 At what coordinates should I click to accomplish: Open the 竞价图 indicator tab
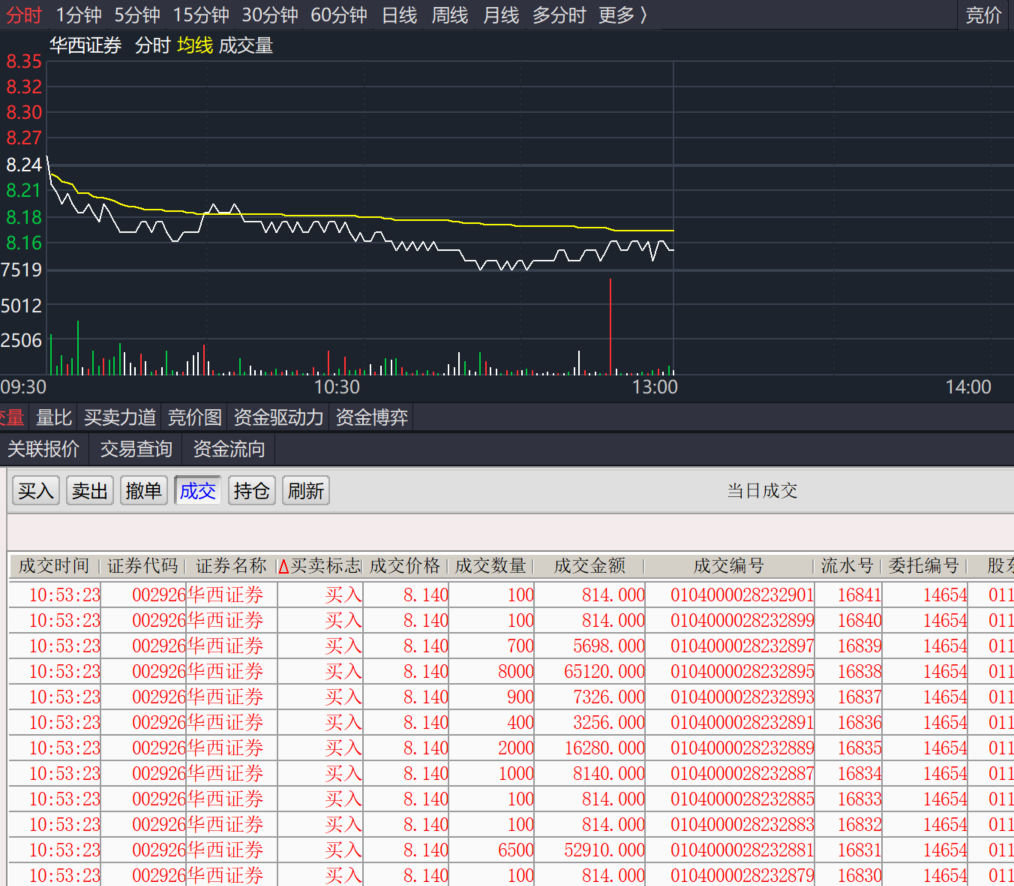(x=195, y=417)
